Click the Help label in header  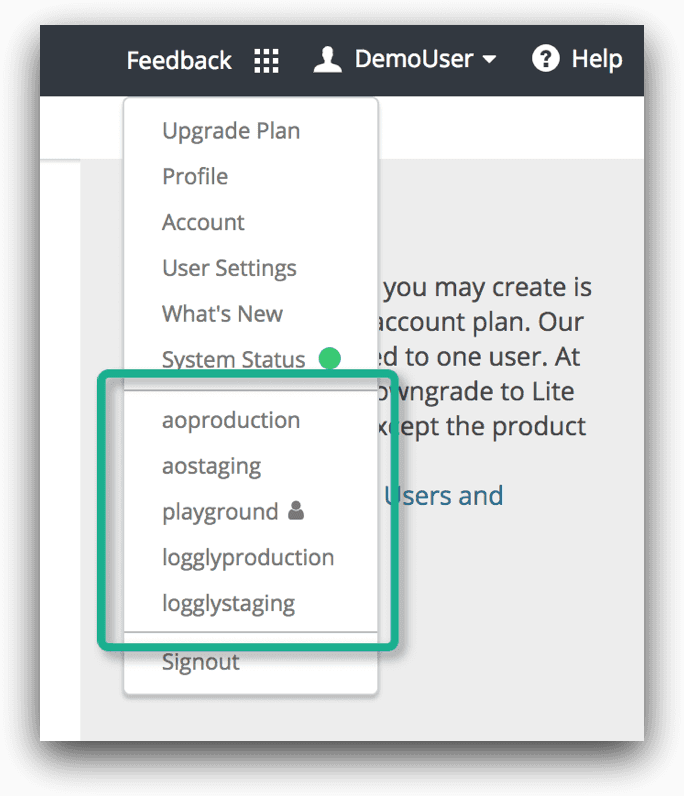click(x=597, y=59)
